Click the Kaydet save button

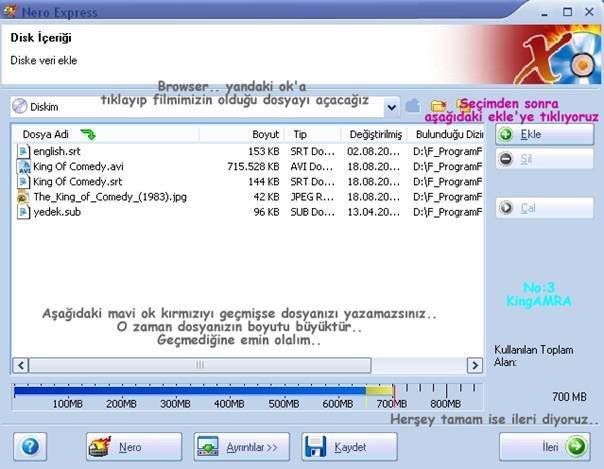coord(349,447)
